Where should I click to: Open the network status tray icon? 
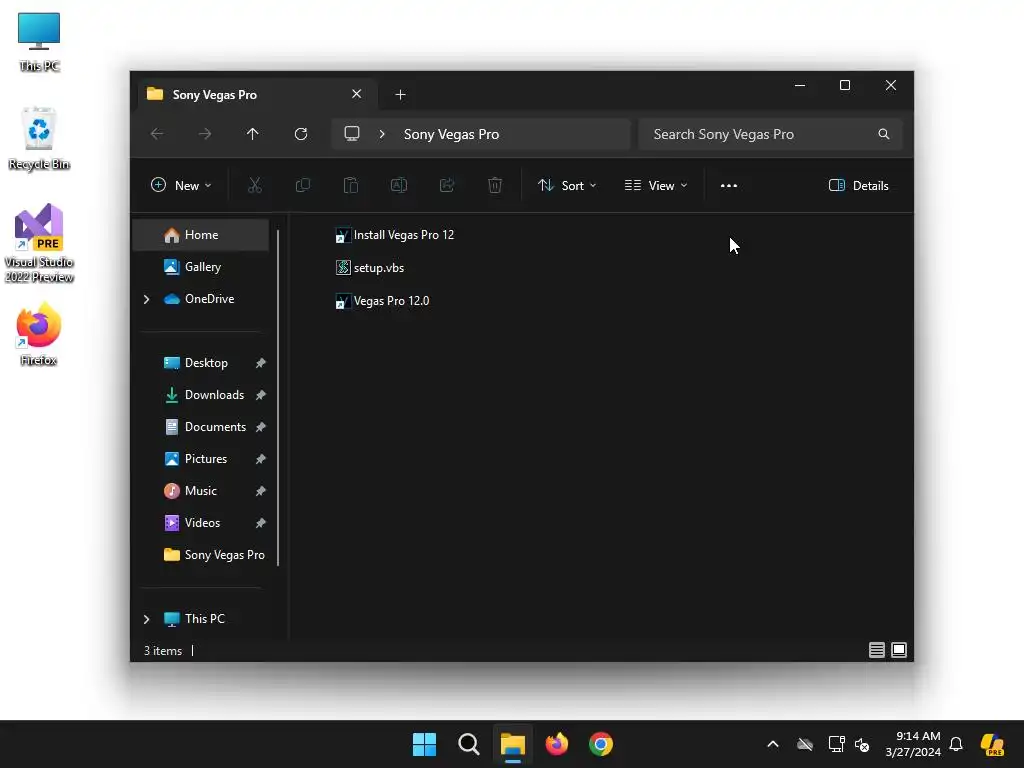coord(836,744)
